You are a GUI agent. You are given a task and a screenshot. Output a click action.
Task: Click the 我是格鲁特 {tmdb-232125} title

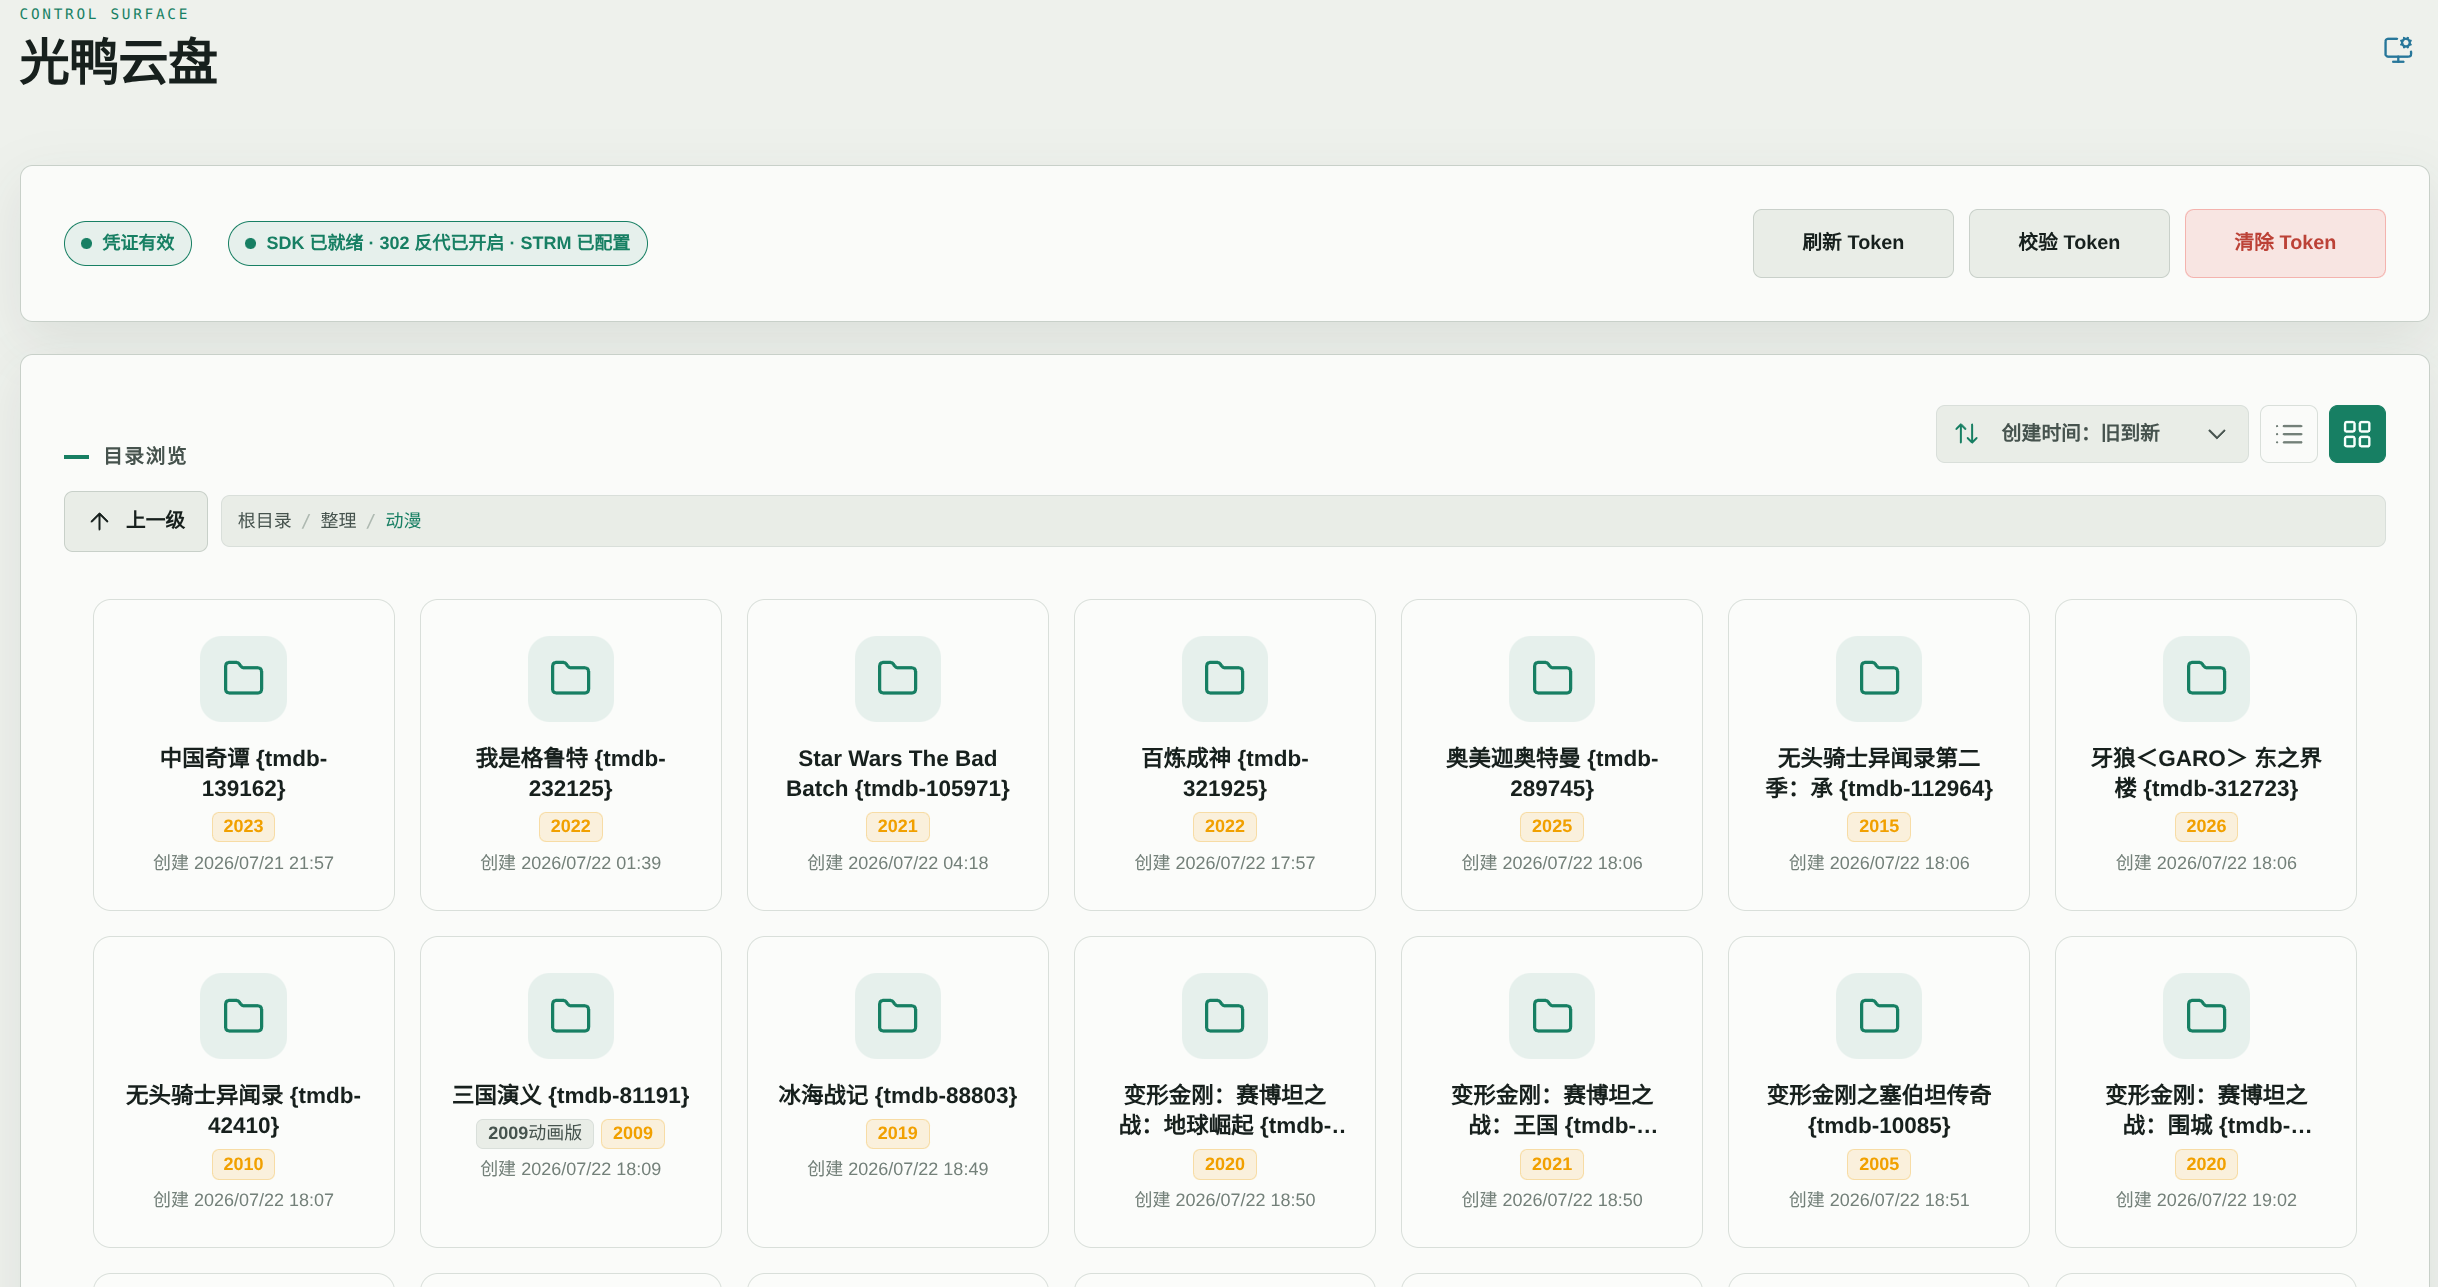(x=571, y=773)
